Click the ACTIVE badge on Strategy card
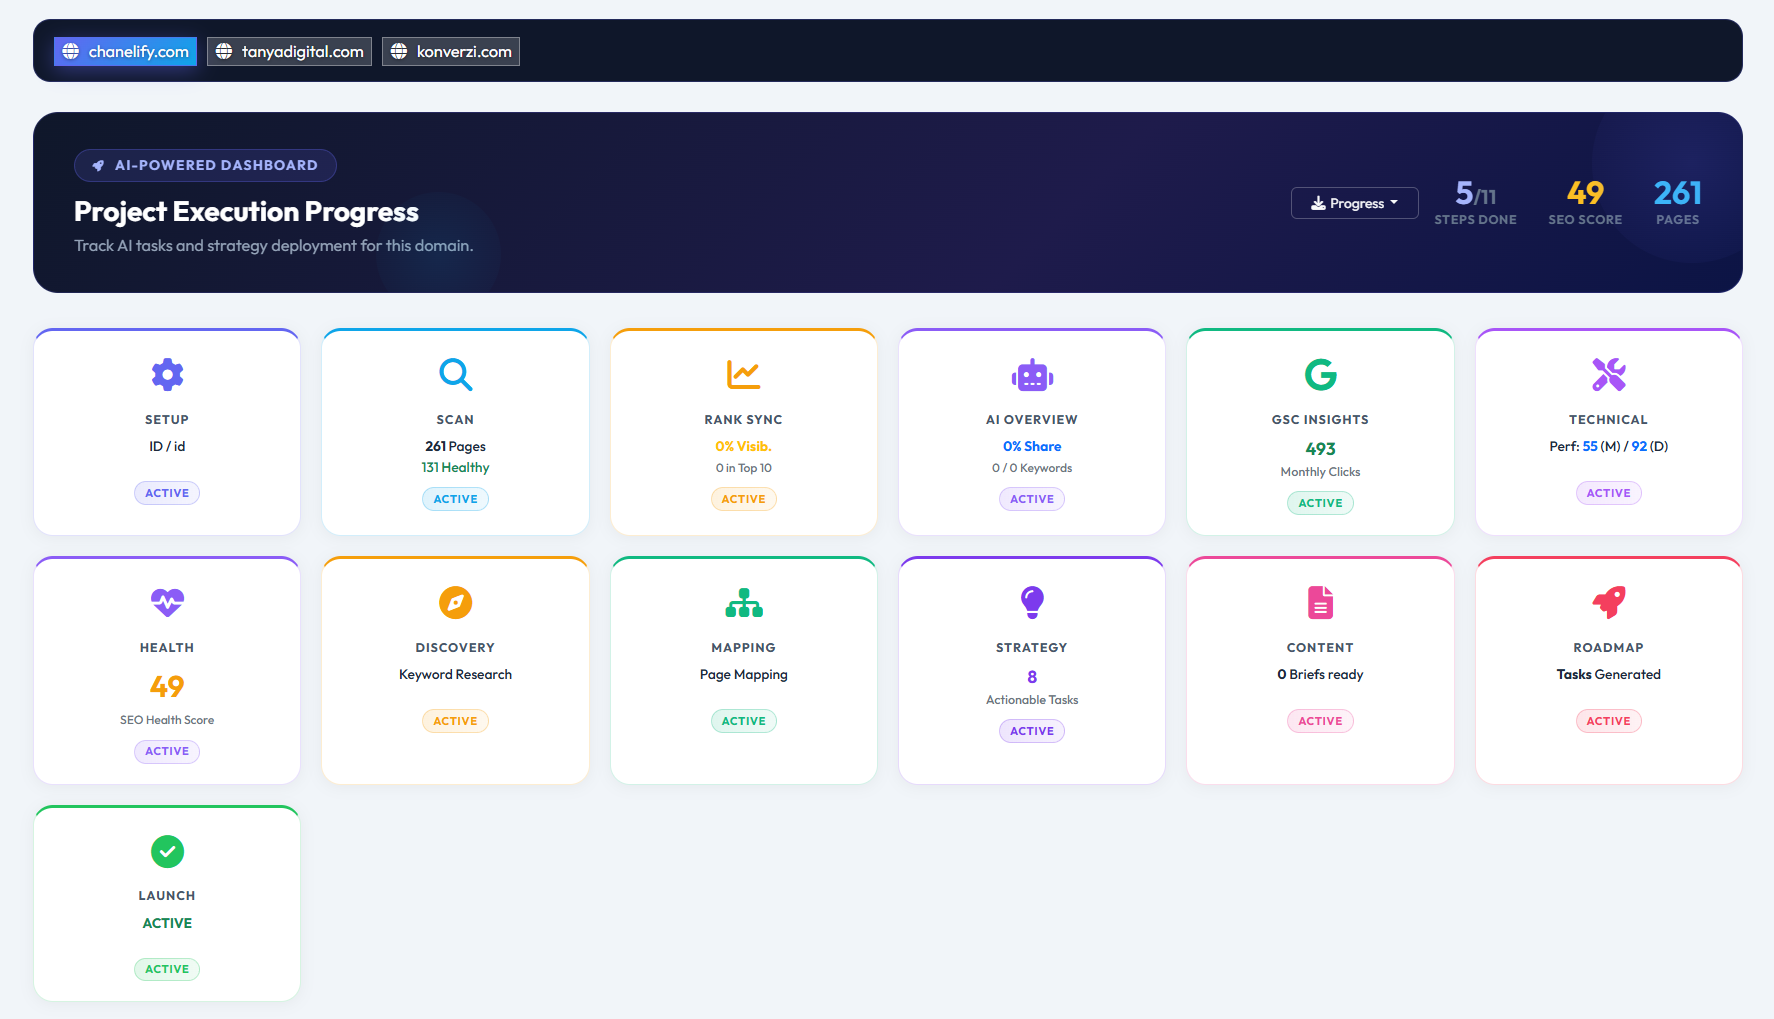The image size is (1774, 1019). click(1032, 731)
